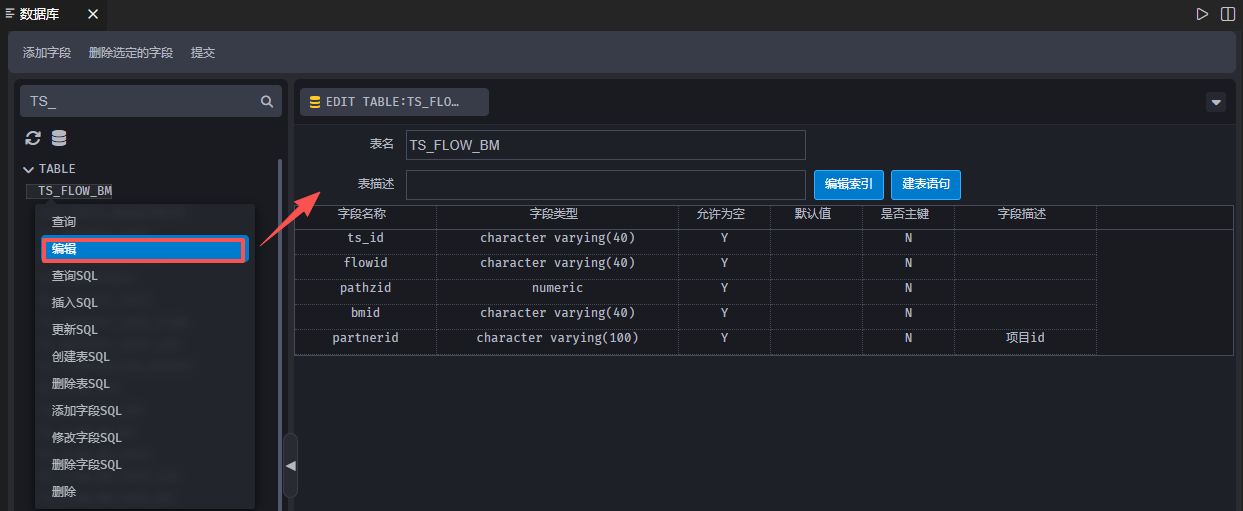Viewport: 1243px width, 511px height.
Task: Open the tab list dropdown arrow
Action: (1216, 102)
